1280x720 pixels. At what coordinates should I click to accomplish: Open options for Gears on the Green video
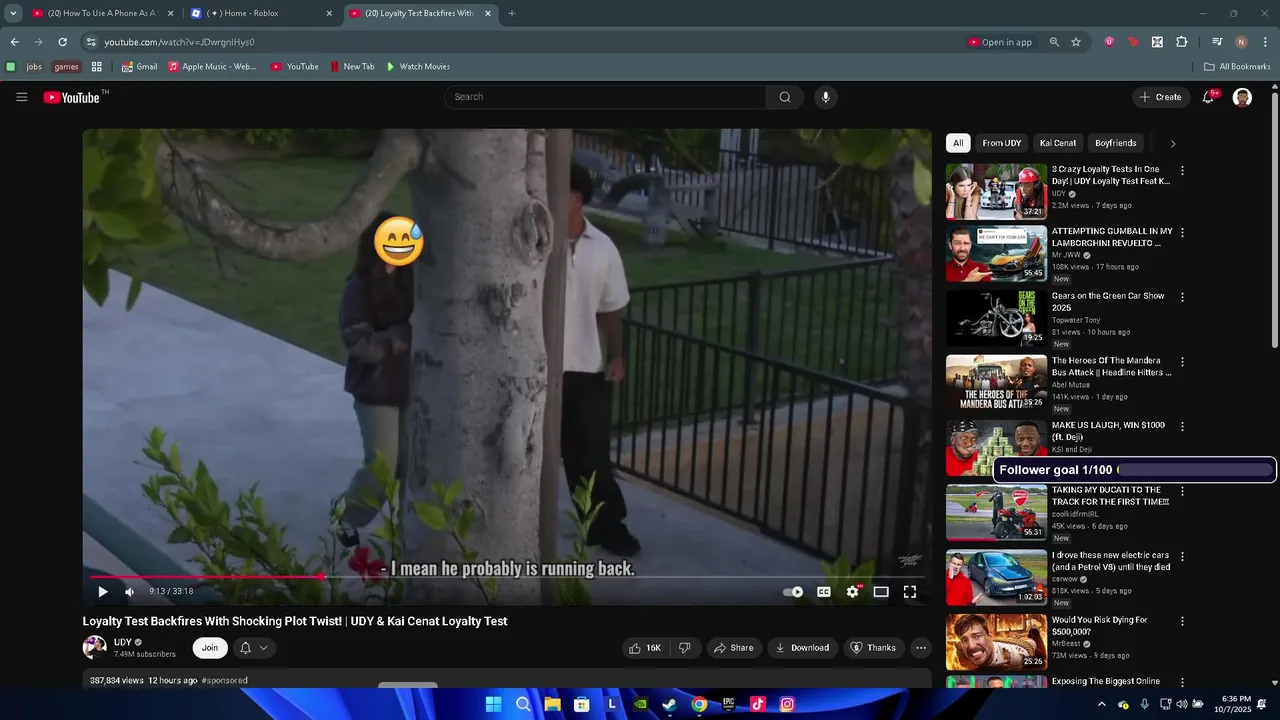point(1182,298)
